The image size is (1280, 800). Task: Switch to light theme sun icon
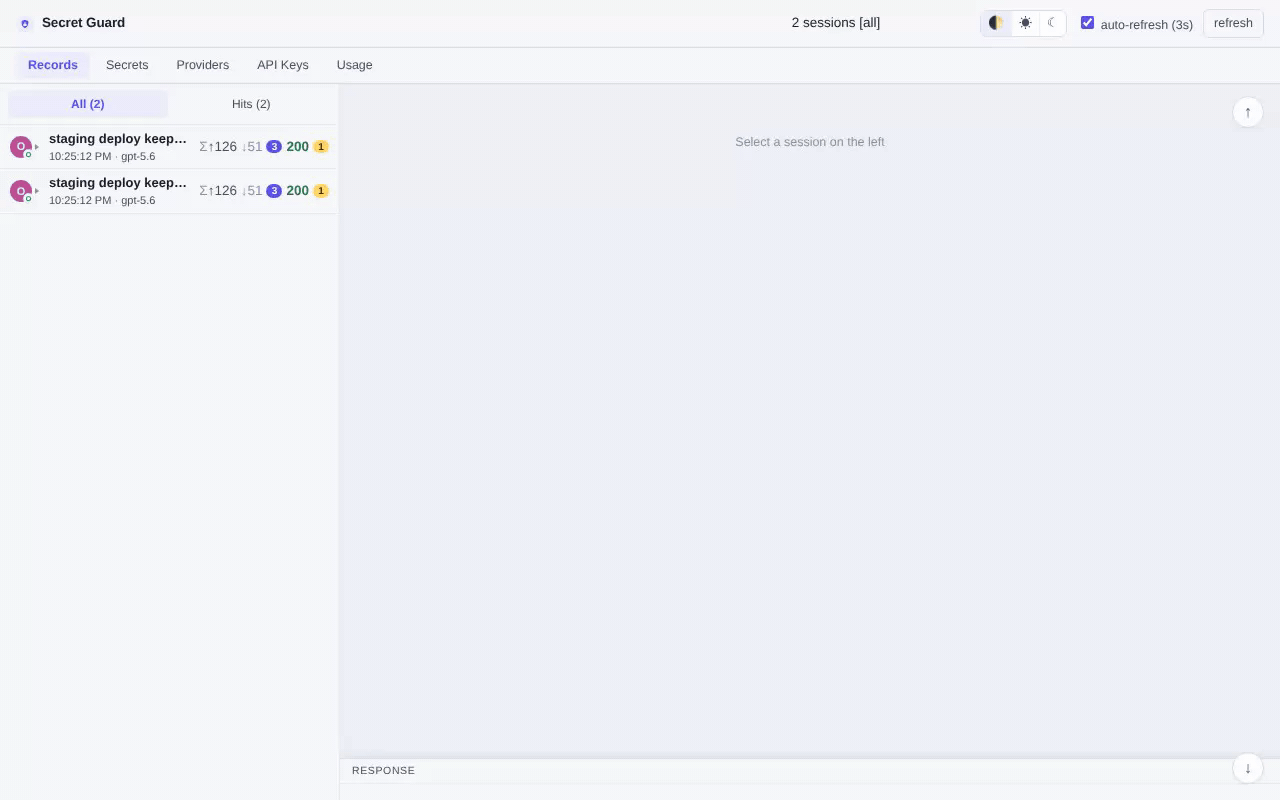point(1025,23)
